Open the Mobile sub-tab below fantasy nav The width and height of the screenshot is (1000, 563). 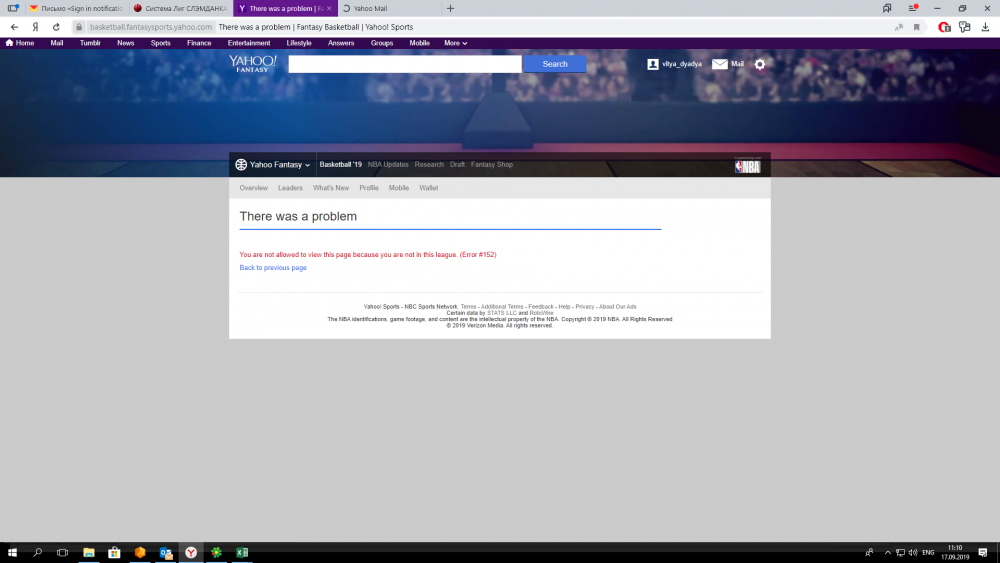click(x=399, y=188)
